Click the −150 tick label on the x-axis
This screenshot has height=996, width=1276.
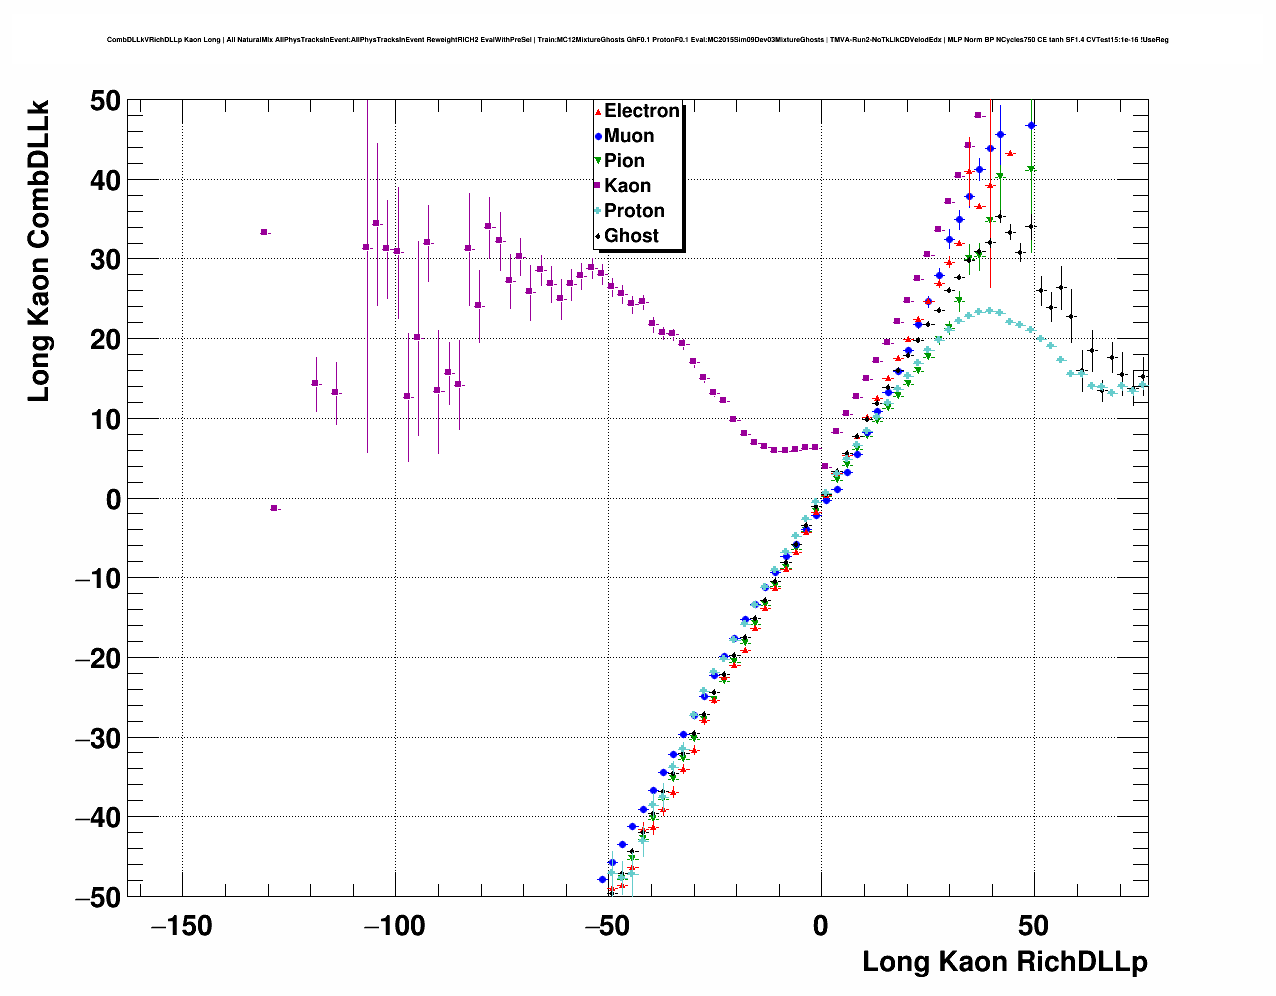181,926
